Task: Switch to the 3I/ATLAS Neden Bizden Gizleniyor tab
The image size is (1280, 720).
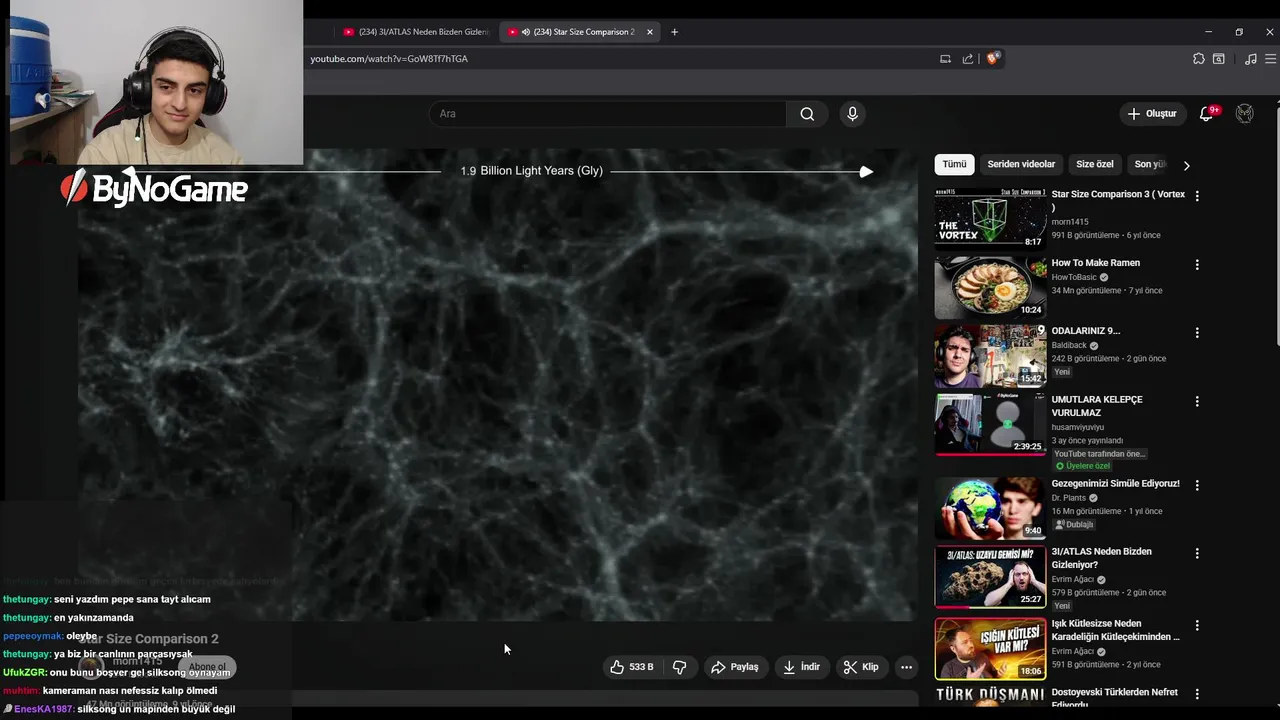Action: point(416,32)
